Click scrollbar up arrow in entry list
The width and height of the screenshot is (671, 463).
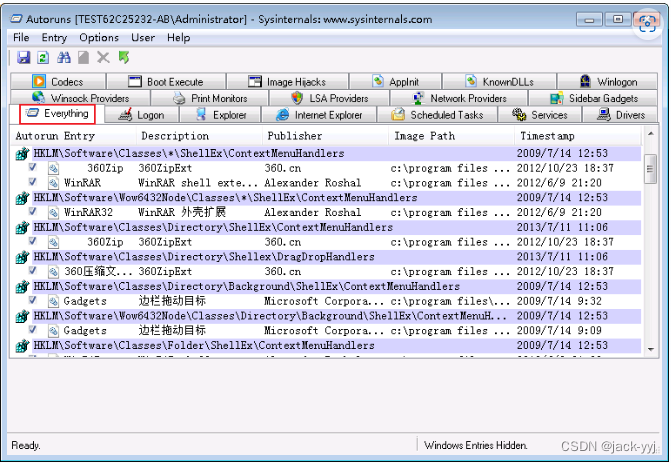650,134
